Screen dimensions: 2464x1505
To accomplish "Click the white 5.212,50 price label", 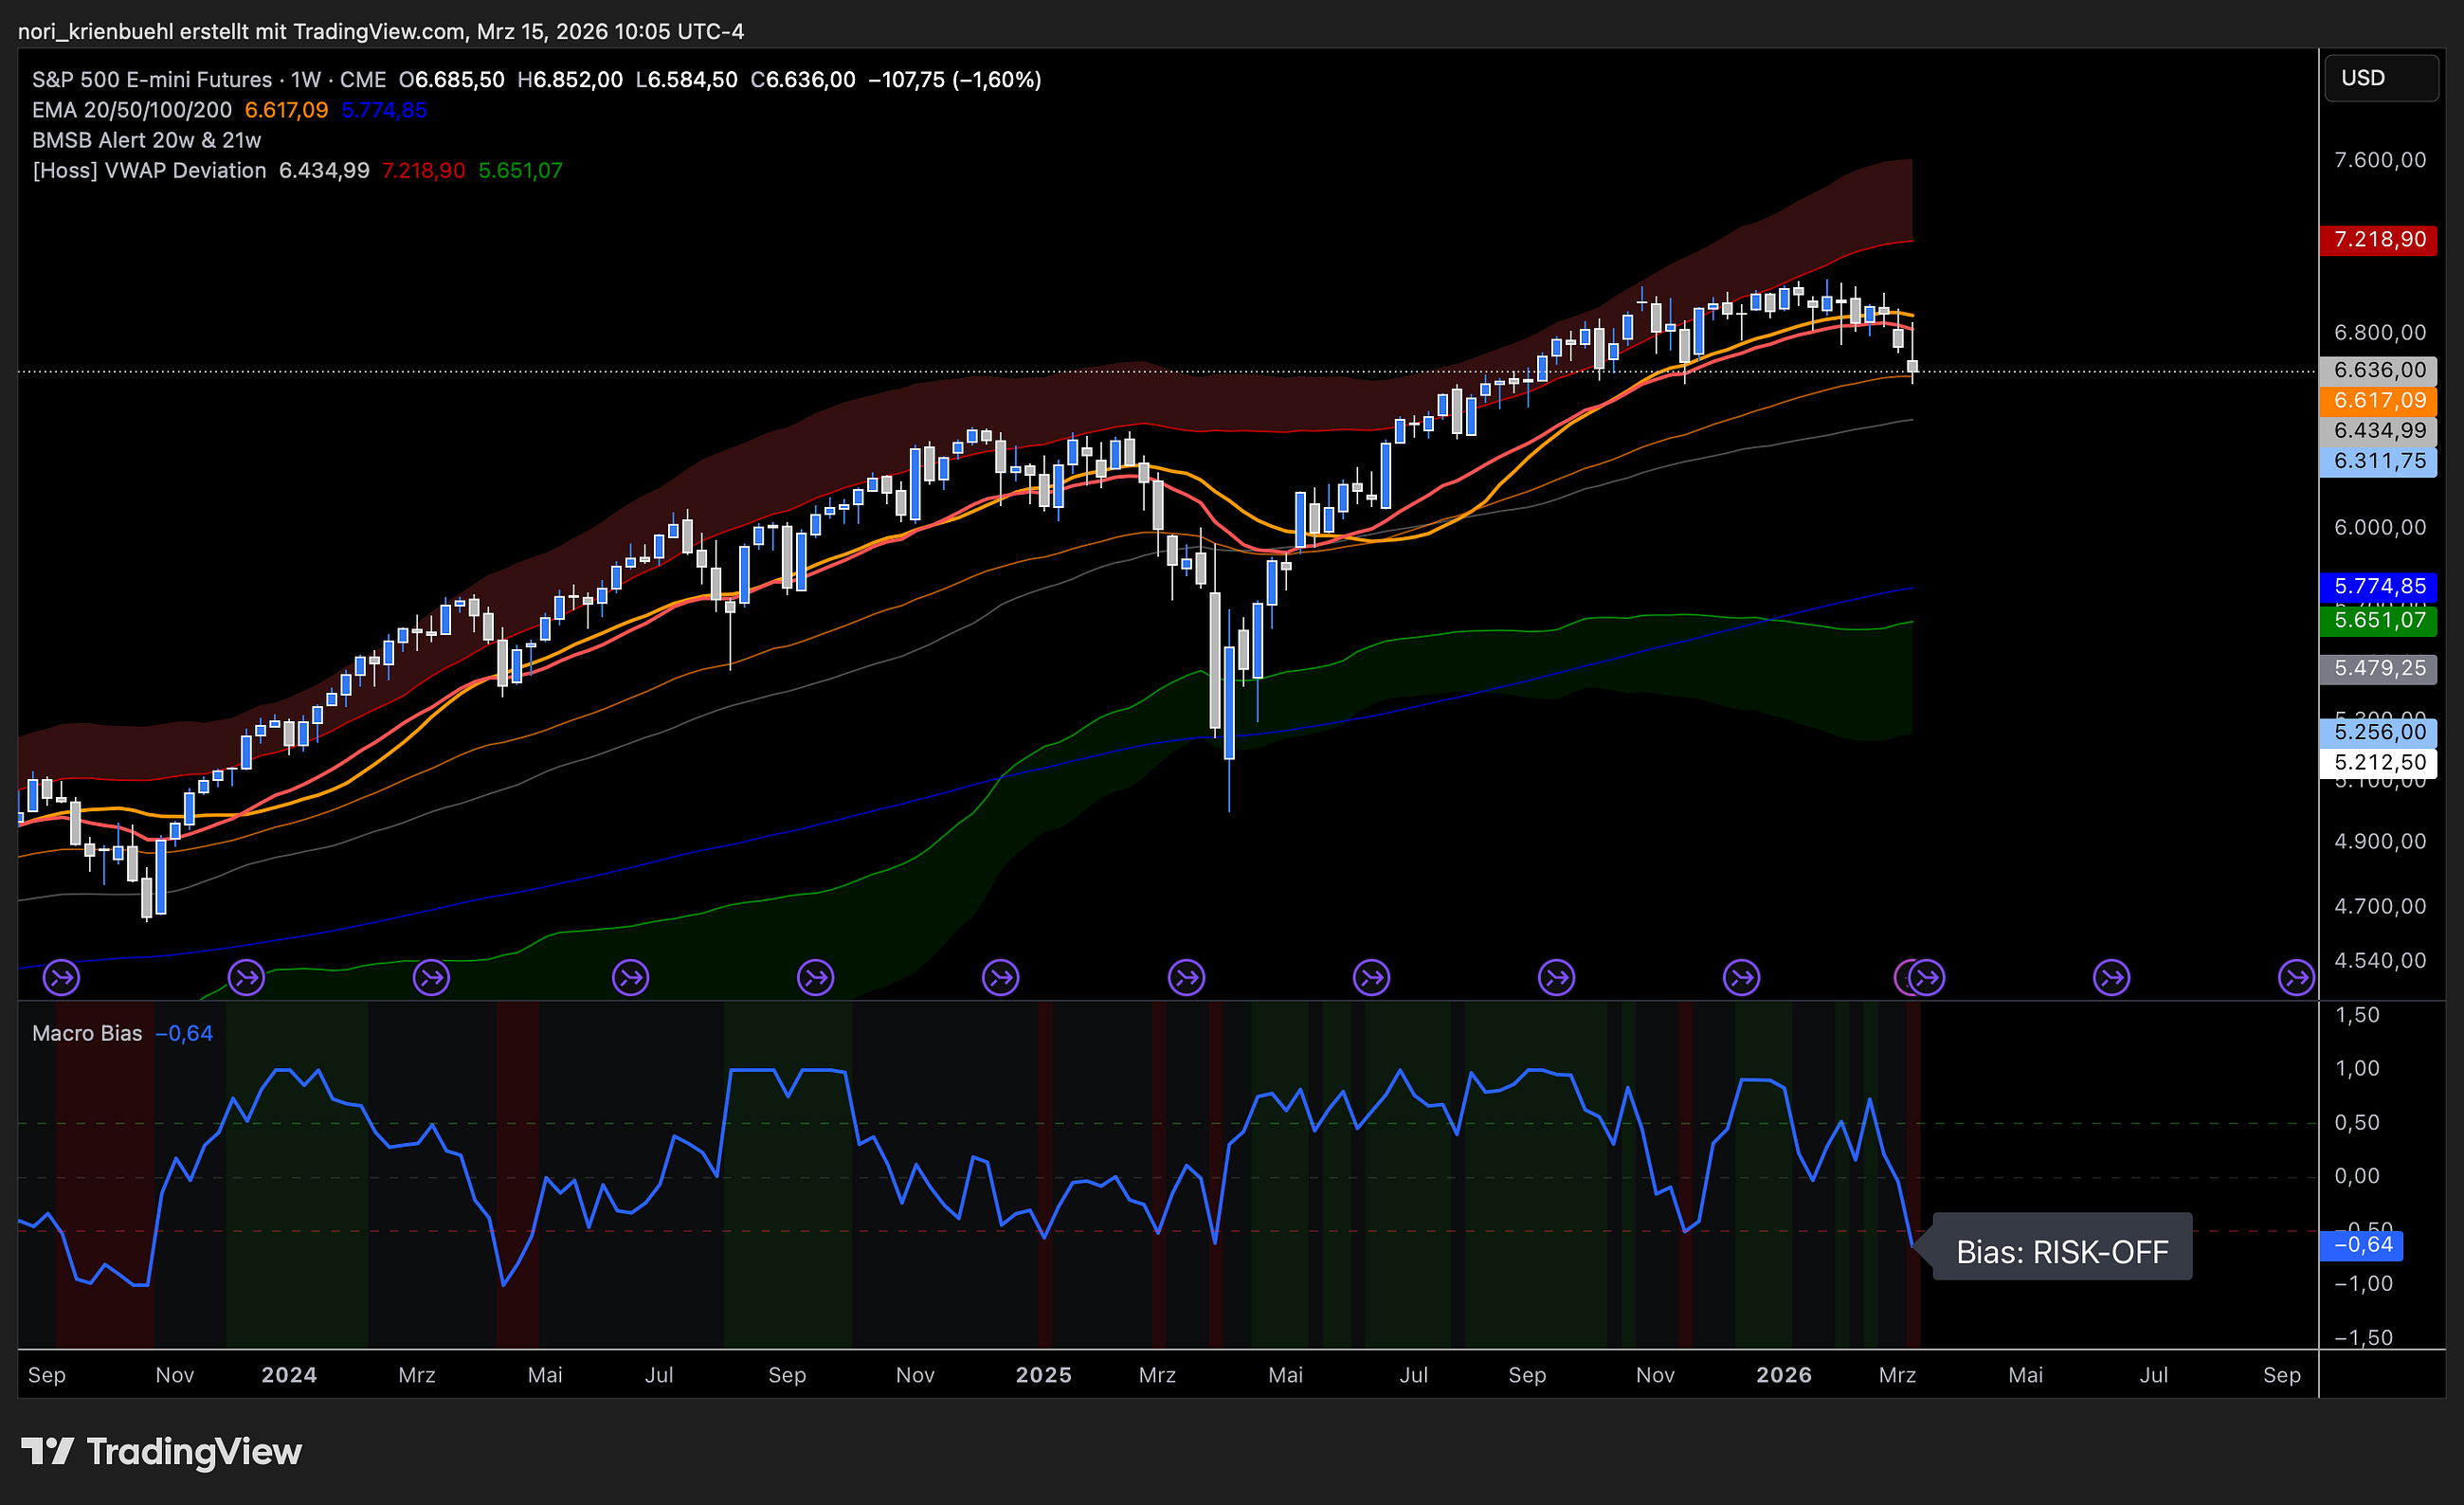I will 2378,762.
